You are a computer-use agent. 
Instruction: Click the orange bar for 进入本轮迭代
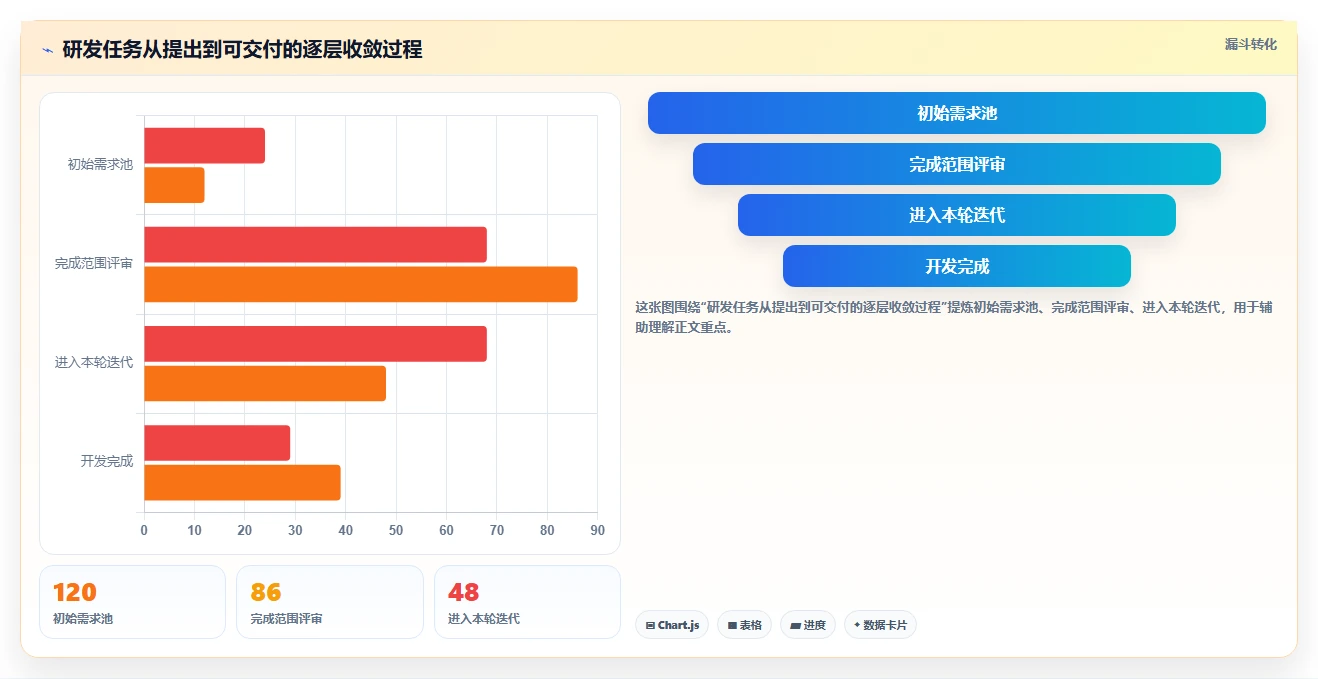tap(265, 383)
